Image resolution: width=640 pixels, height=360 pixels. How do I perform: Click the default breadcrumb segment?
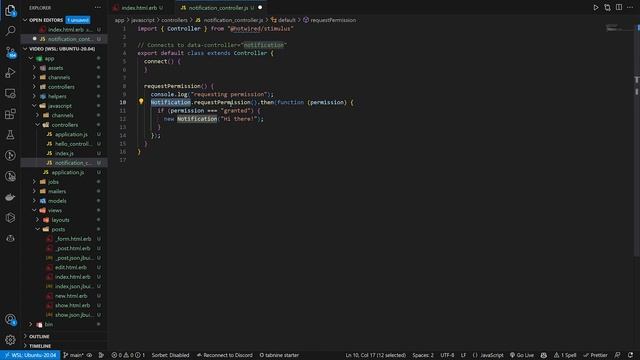coord(287,20)
